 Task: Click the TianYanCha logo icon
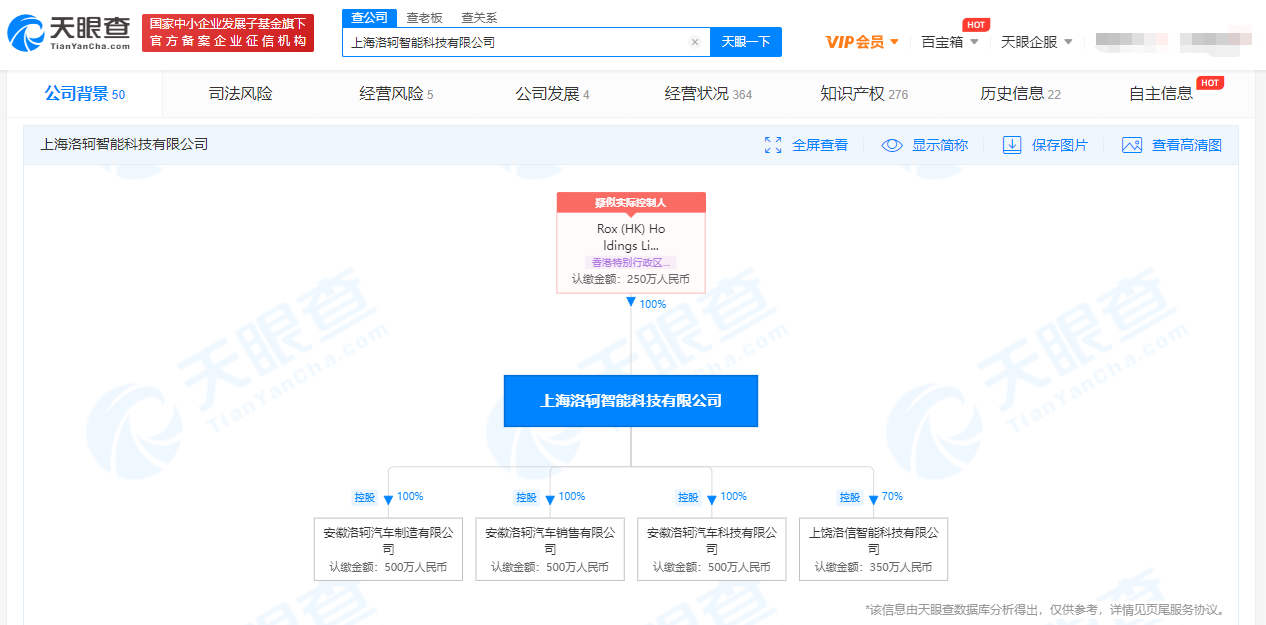pyautogui.click(x=25, y=35)
